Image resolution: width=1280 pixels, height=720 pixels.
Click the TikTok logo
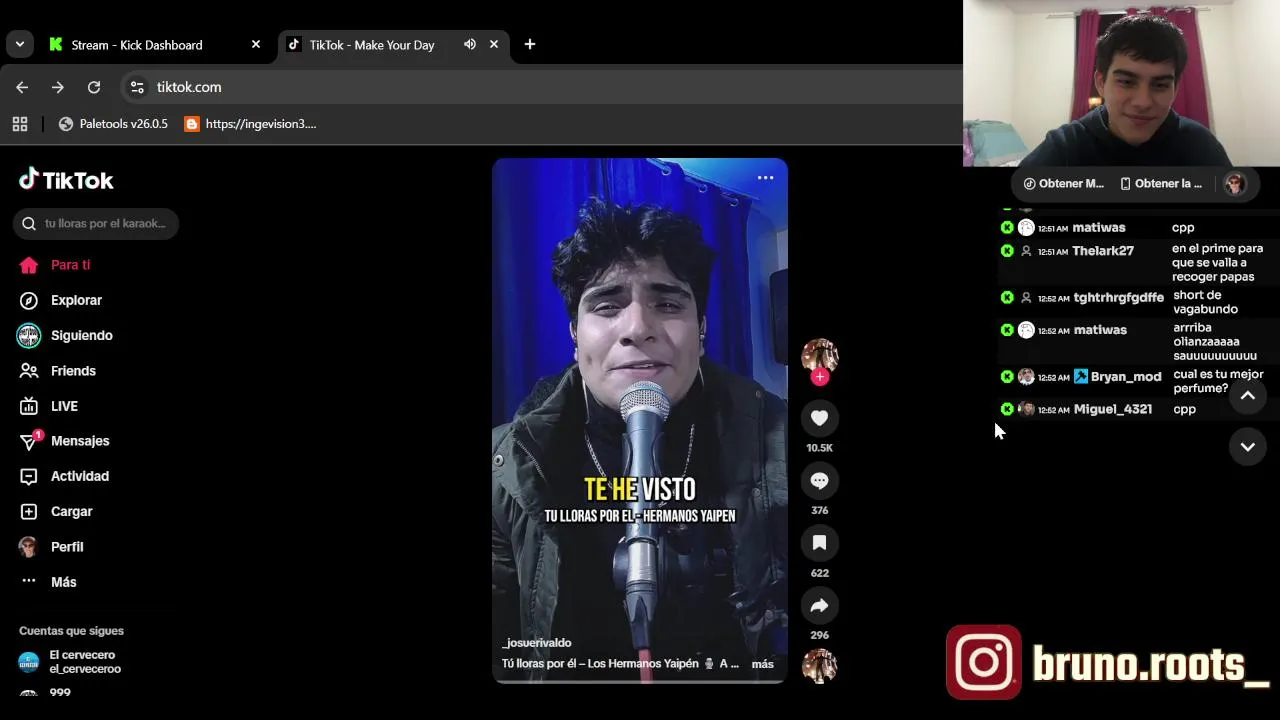(66, 180)
